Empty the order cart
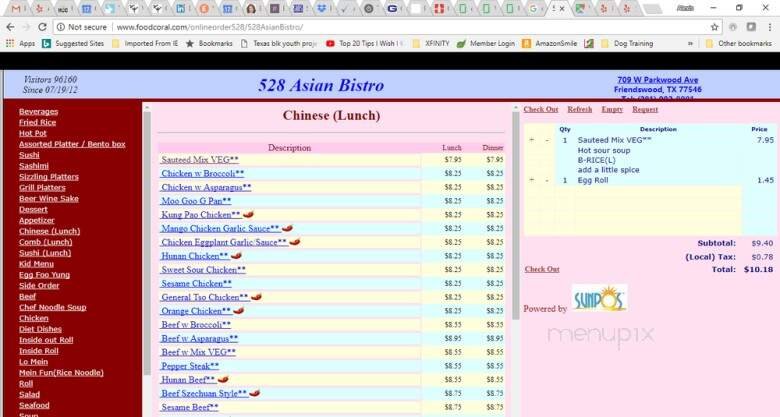 [611, 109]
